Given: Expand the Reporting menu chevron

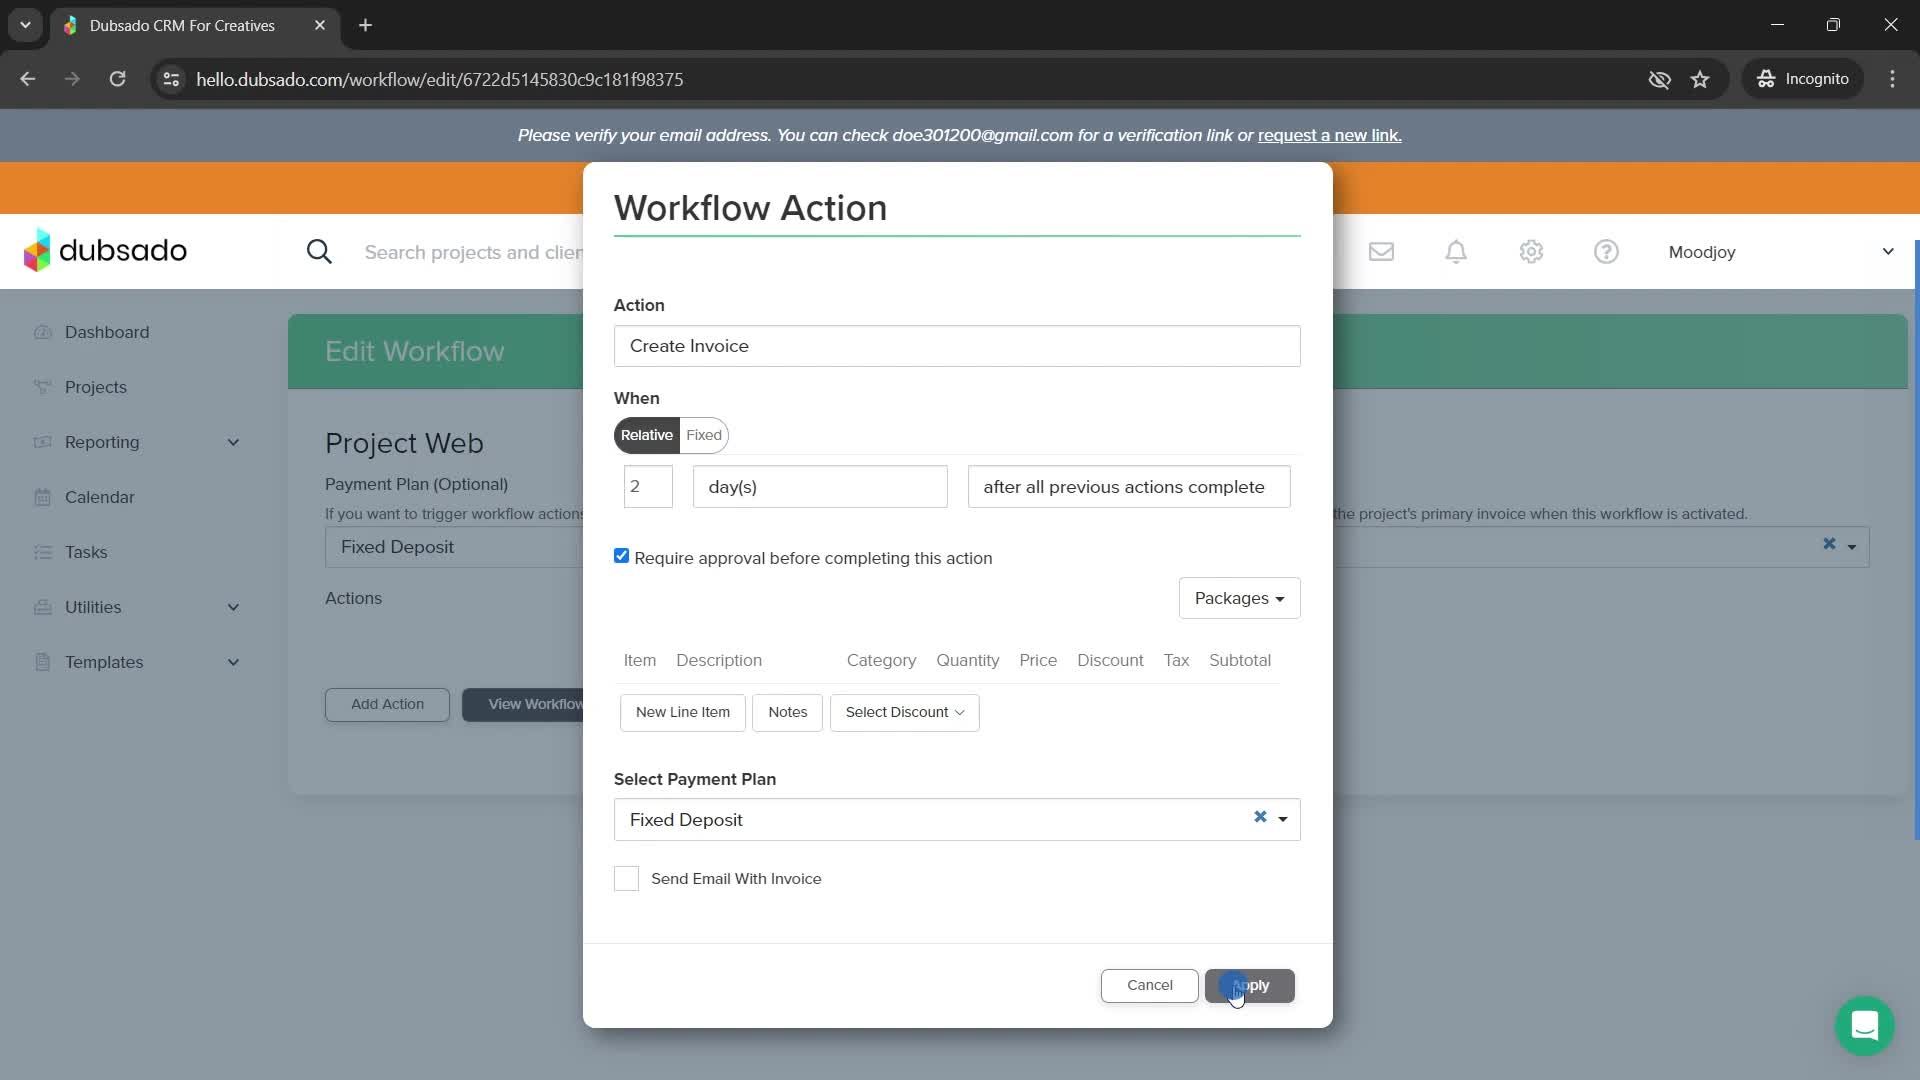Looking at the screenshot, I should pyautogui.click(x=233, y=442).
